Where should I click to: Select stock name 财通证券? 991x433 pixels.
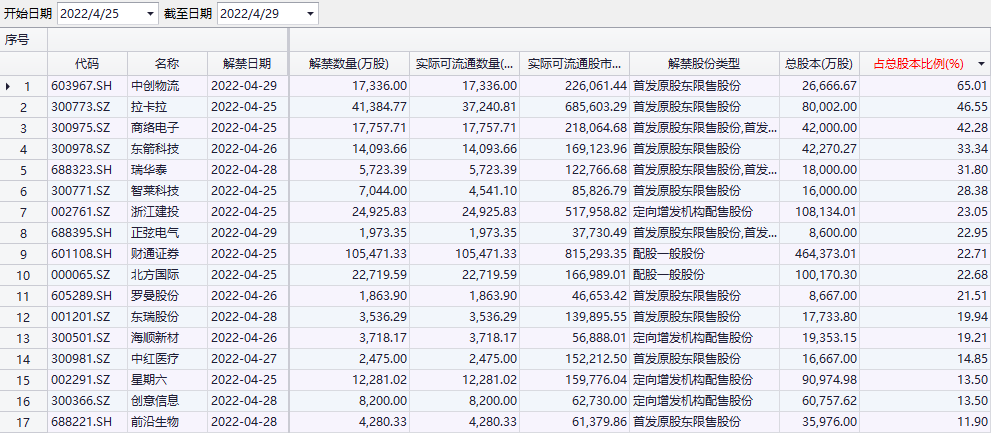click(155, 254)
